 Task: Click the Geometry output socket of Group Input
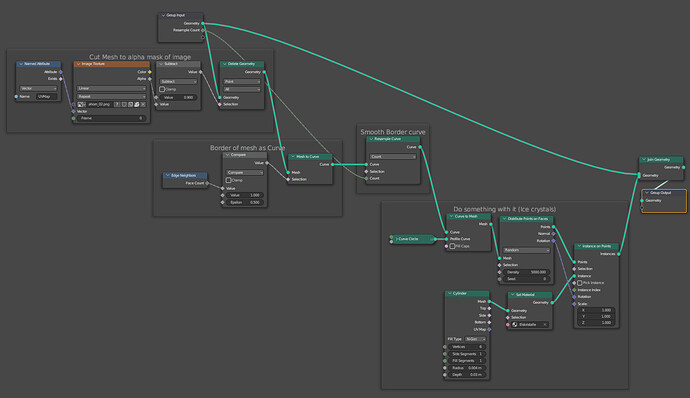(x=203, y=23)
